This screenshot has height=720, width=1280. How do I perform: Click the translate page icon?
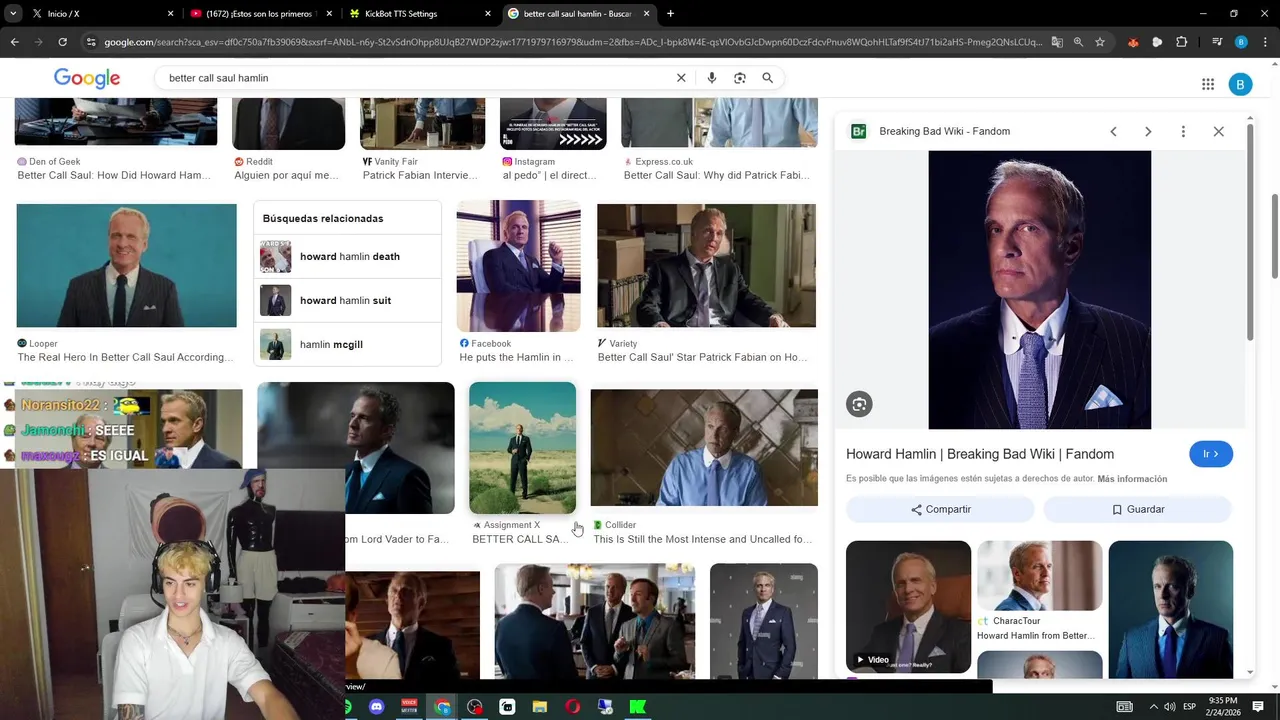[1057, 42]
